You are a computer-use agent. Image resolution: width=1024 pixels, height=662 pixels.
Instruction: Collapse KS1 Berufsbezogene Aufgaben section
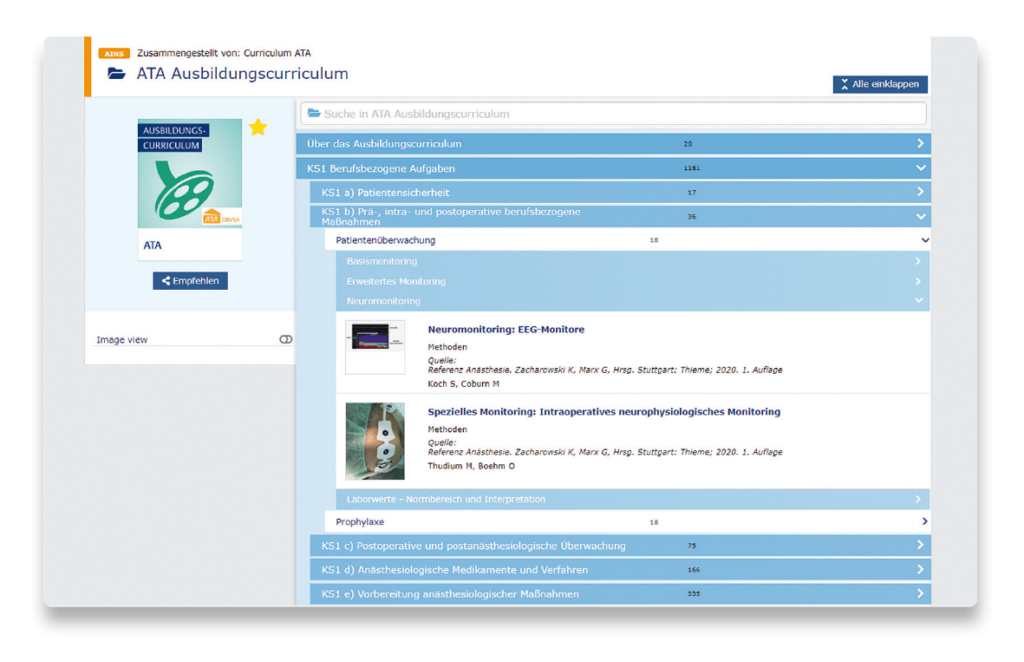coord(613,169)
